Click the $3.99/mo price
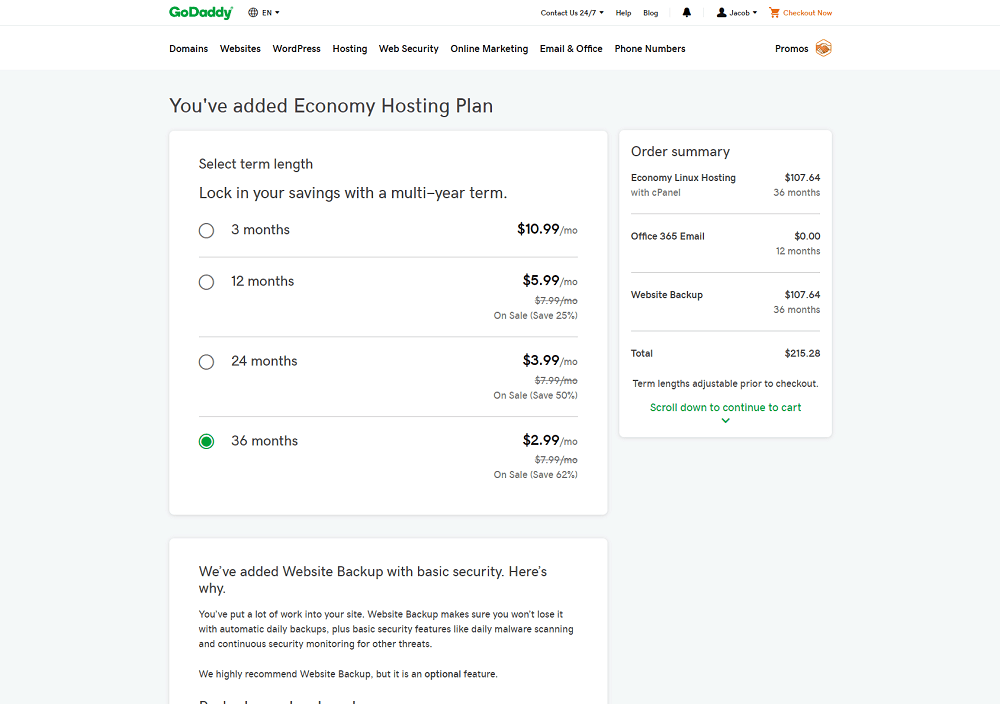 (x=550, y=360)
